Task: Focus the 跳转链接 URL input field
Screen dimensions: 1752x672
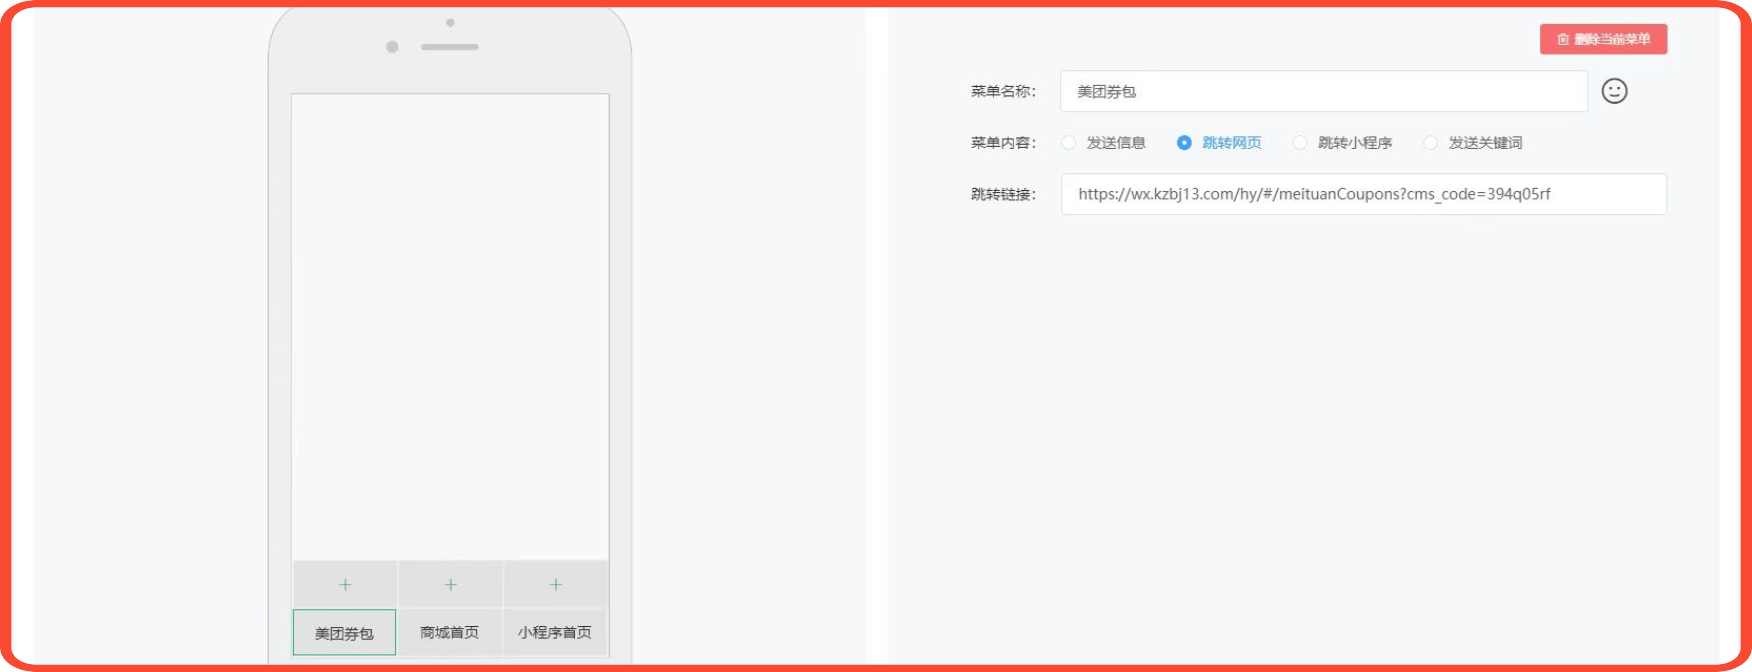Action: [1364, 194]
